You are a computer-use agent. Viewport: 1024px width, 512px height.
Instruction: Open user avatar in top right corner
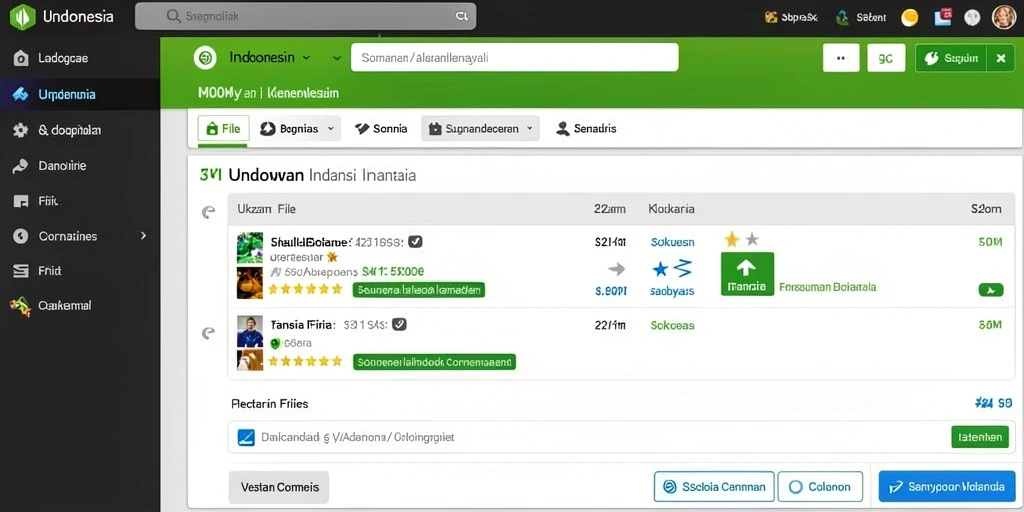pyautogui.click(x=1004, y=17)
